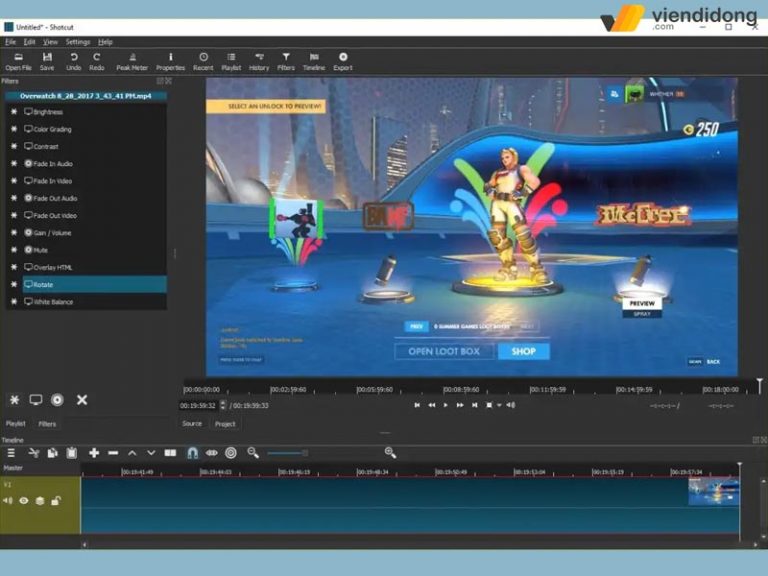Click the timeline Cut scissors icon
768x576 pixels.
pos(34,453)
